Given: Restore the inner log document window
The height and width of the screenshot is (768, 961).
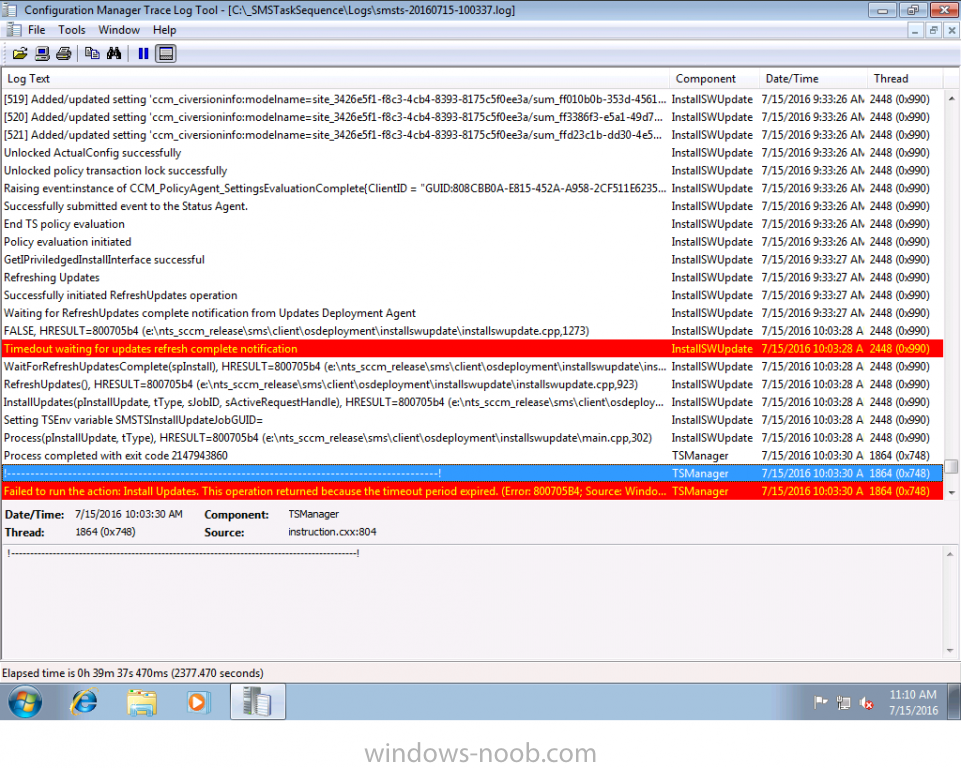Looking at the screenshot, I should coord(933,30).
